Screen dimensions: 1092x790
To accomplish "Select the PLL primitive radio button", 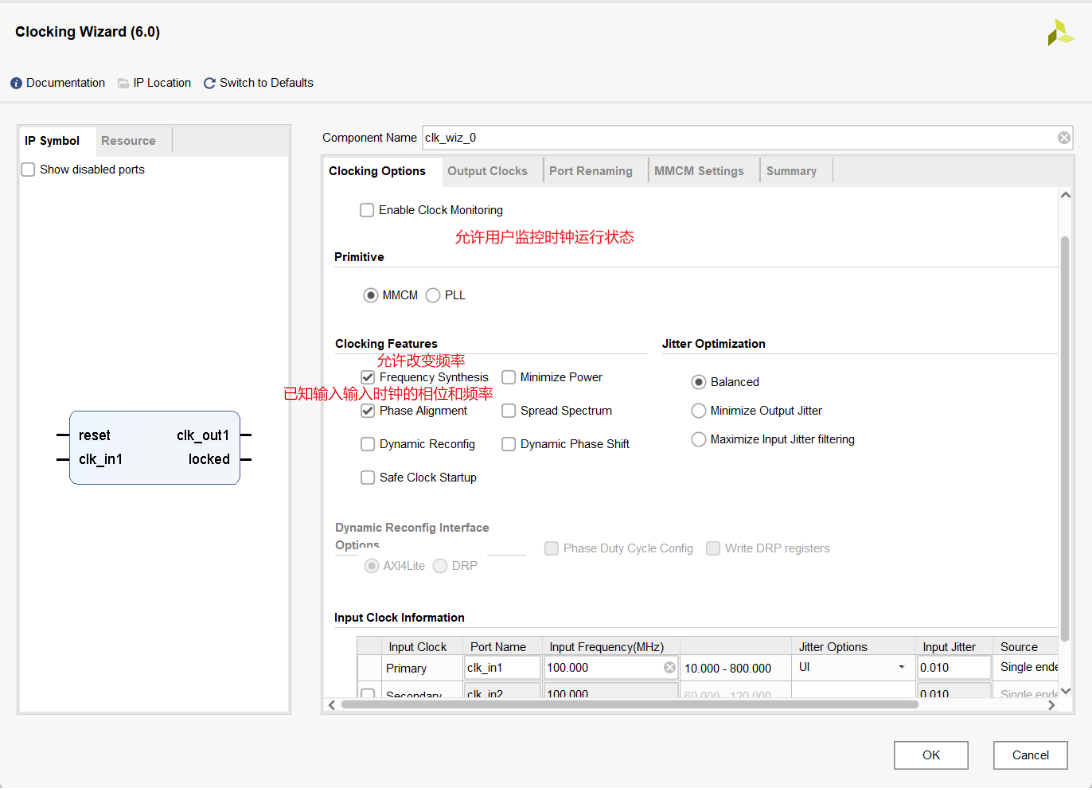I will click(433, 296).
